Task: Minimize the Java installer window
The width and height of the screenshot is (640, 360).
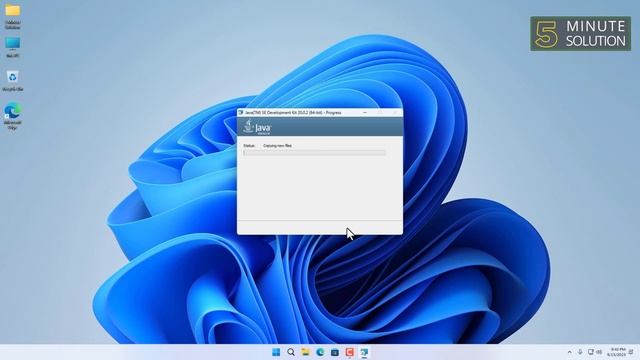Action: tap(365, 112)
